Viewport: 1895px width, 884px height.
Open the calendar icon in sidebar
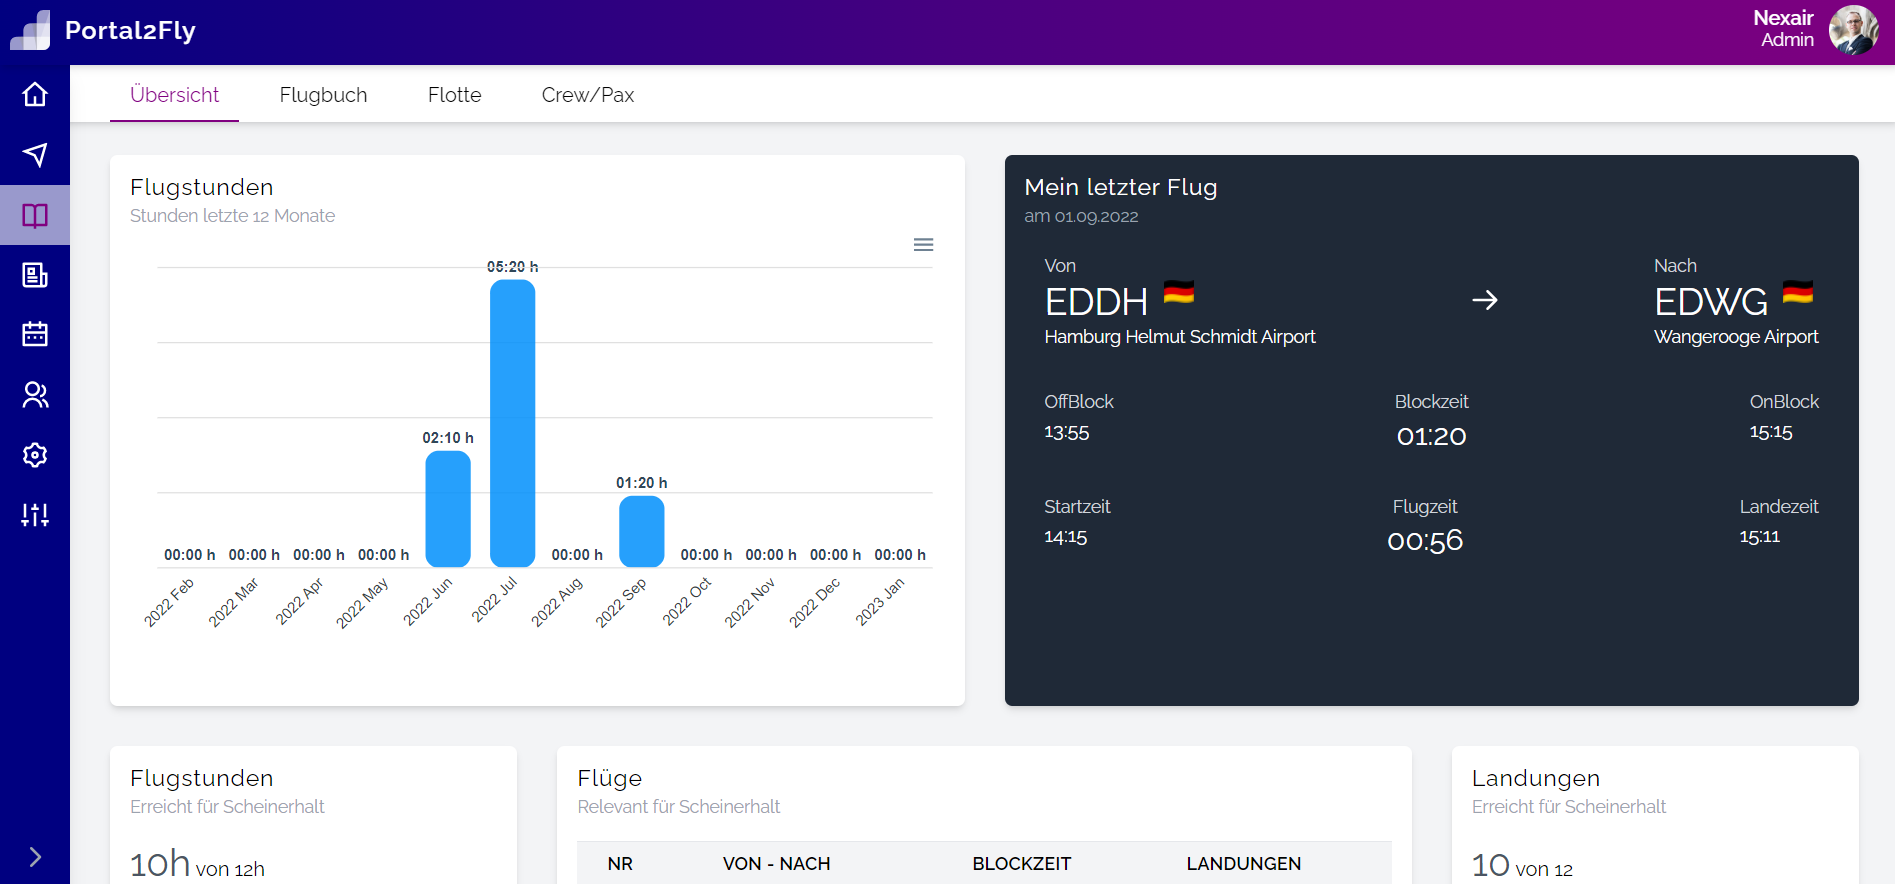35,334
